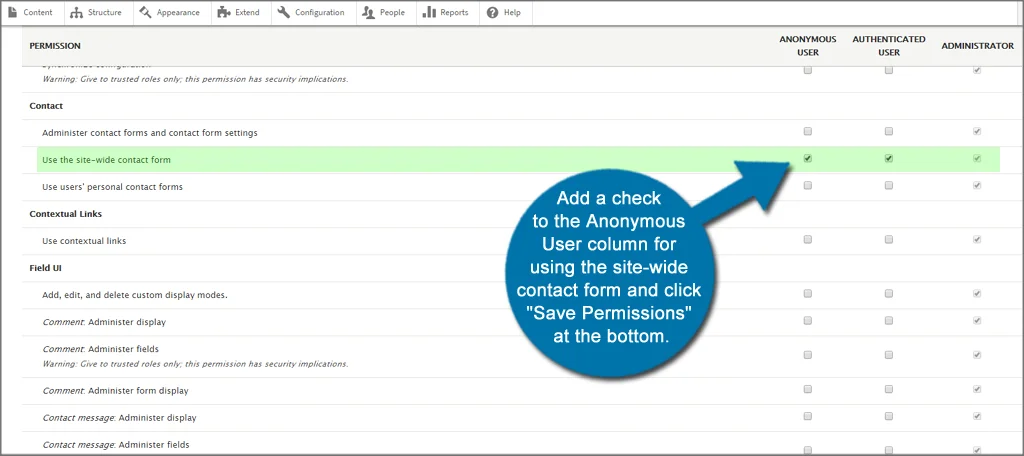Click the Structure hierarchy icon

click(x=76, y=12)
